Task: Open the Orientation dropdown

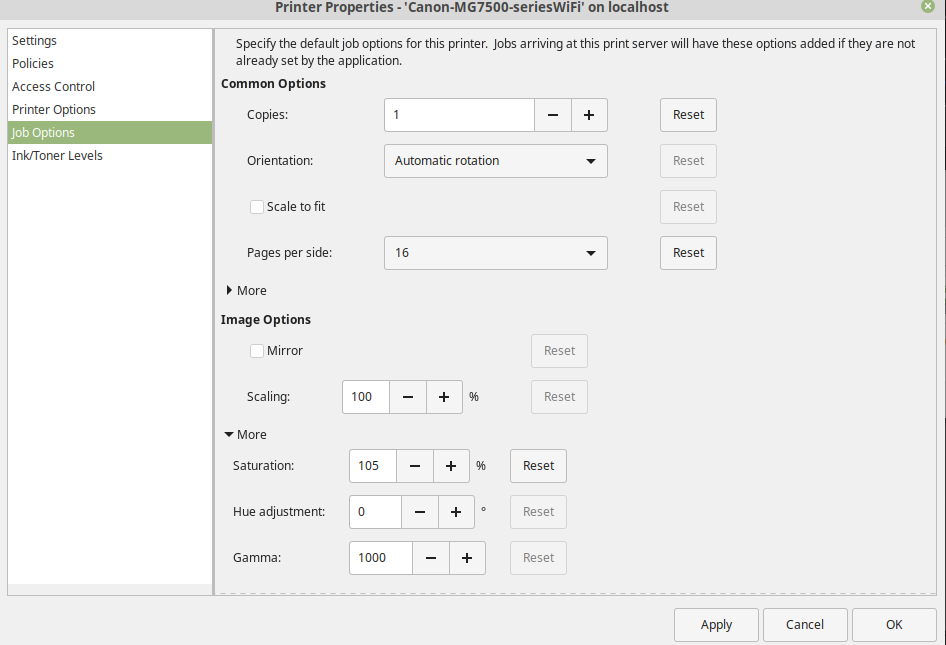Action: click(x=495, y=161)
